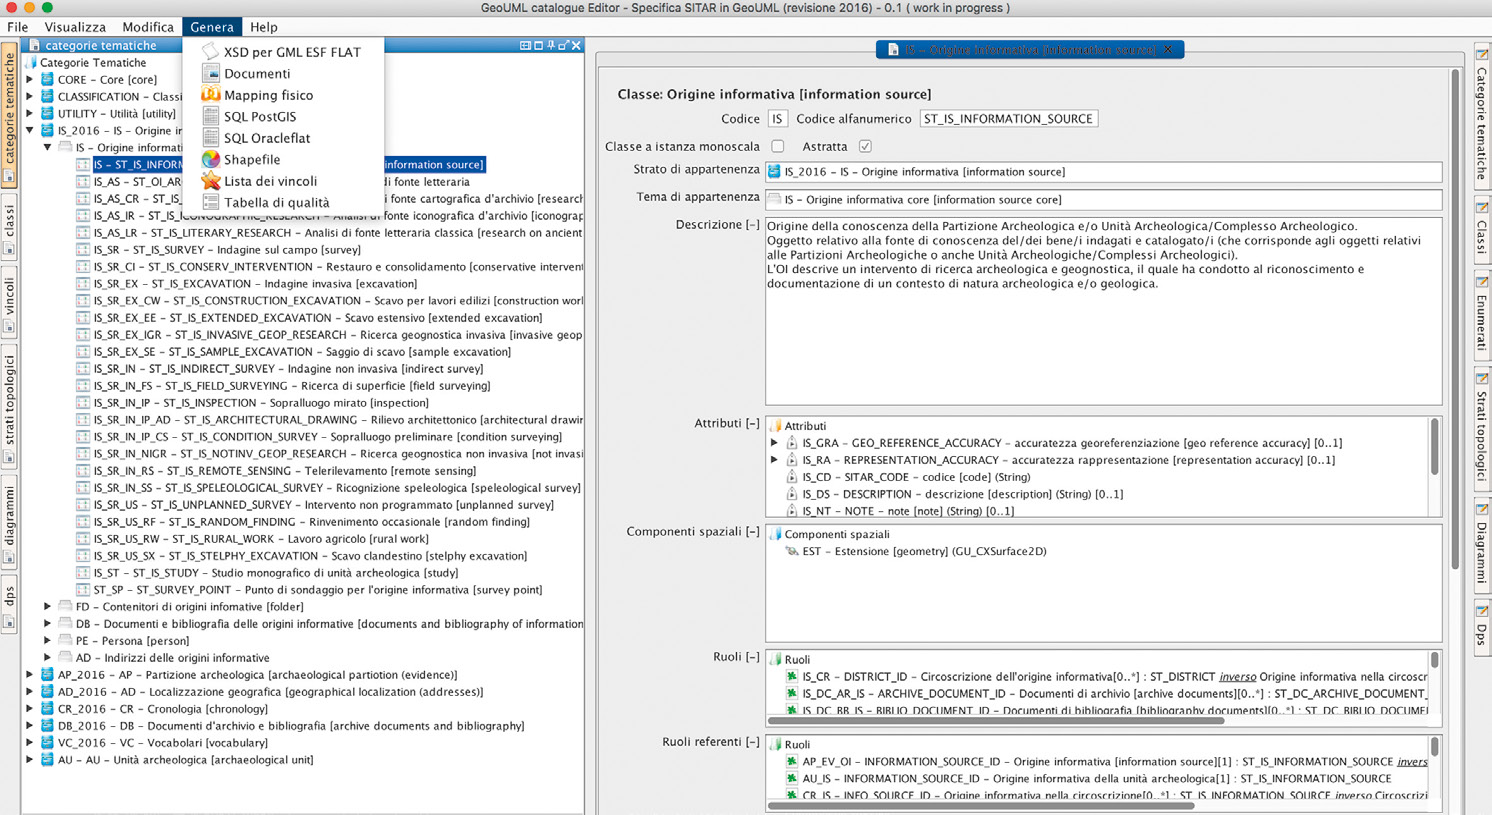The height and width of the screenshot is (815, 1492).
Task: Pin the categorie tematiche panel
Action: (551, 45)
